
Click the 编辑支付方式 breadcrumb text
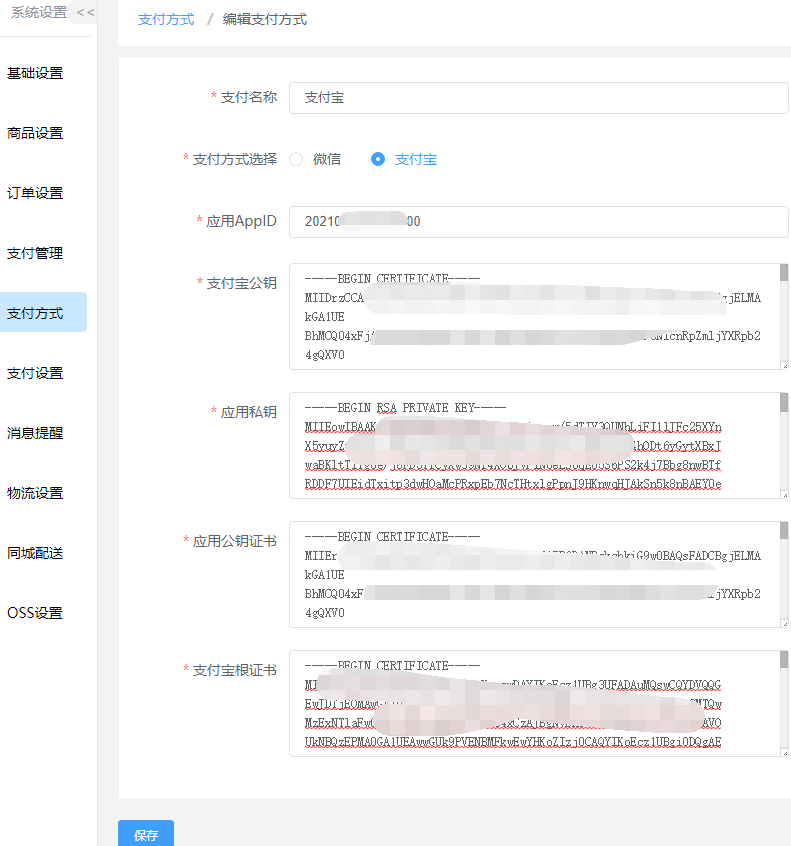tap(264, 19)
